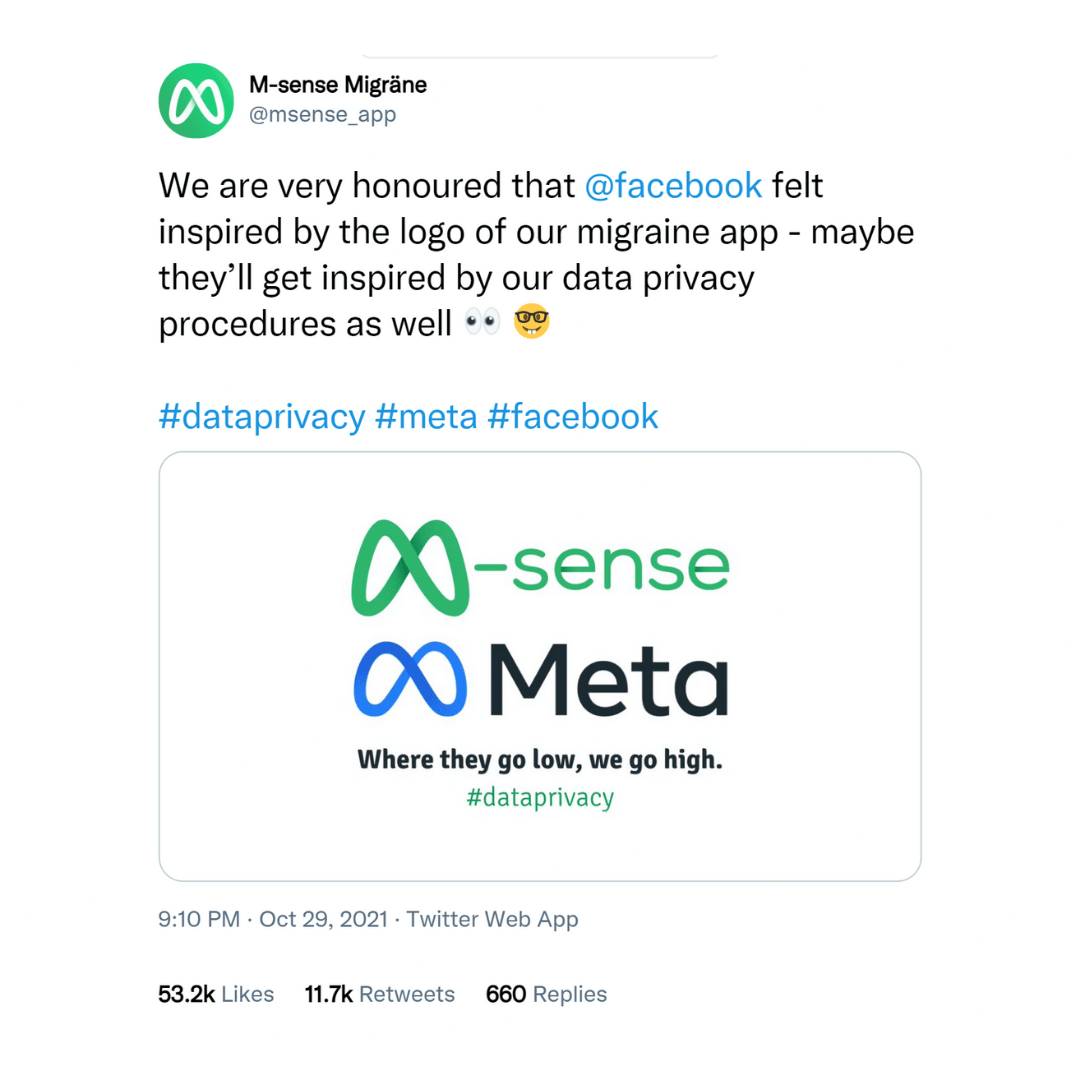
Task: Select the green M-sense logo in the image
Action: 411,568
